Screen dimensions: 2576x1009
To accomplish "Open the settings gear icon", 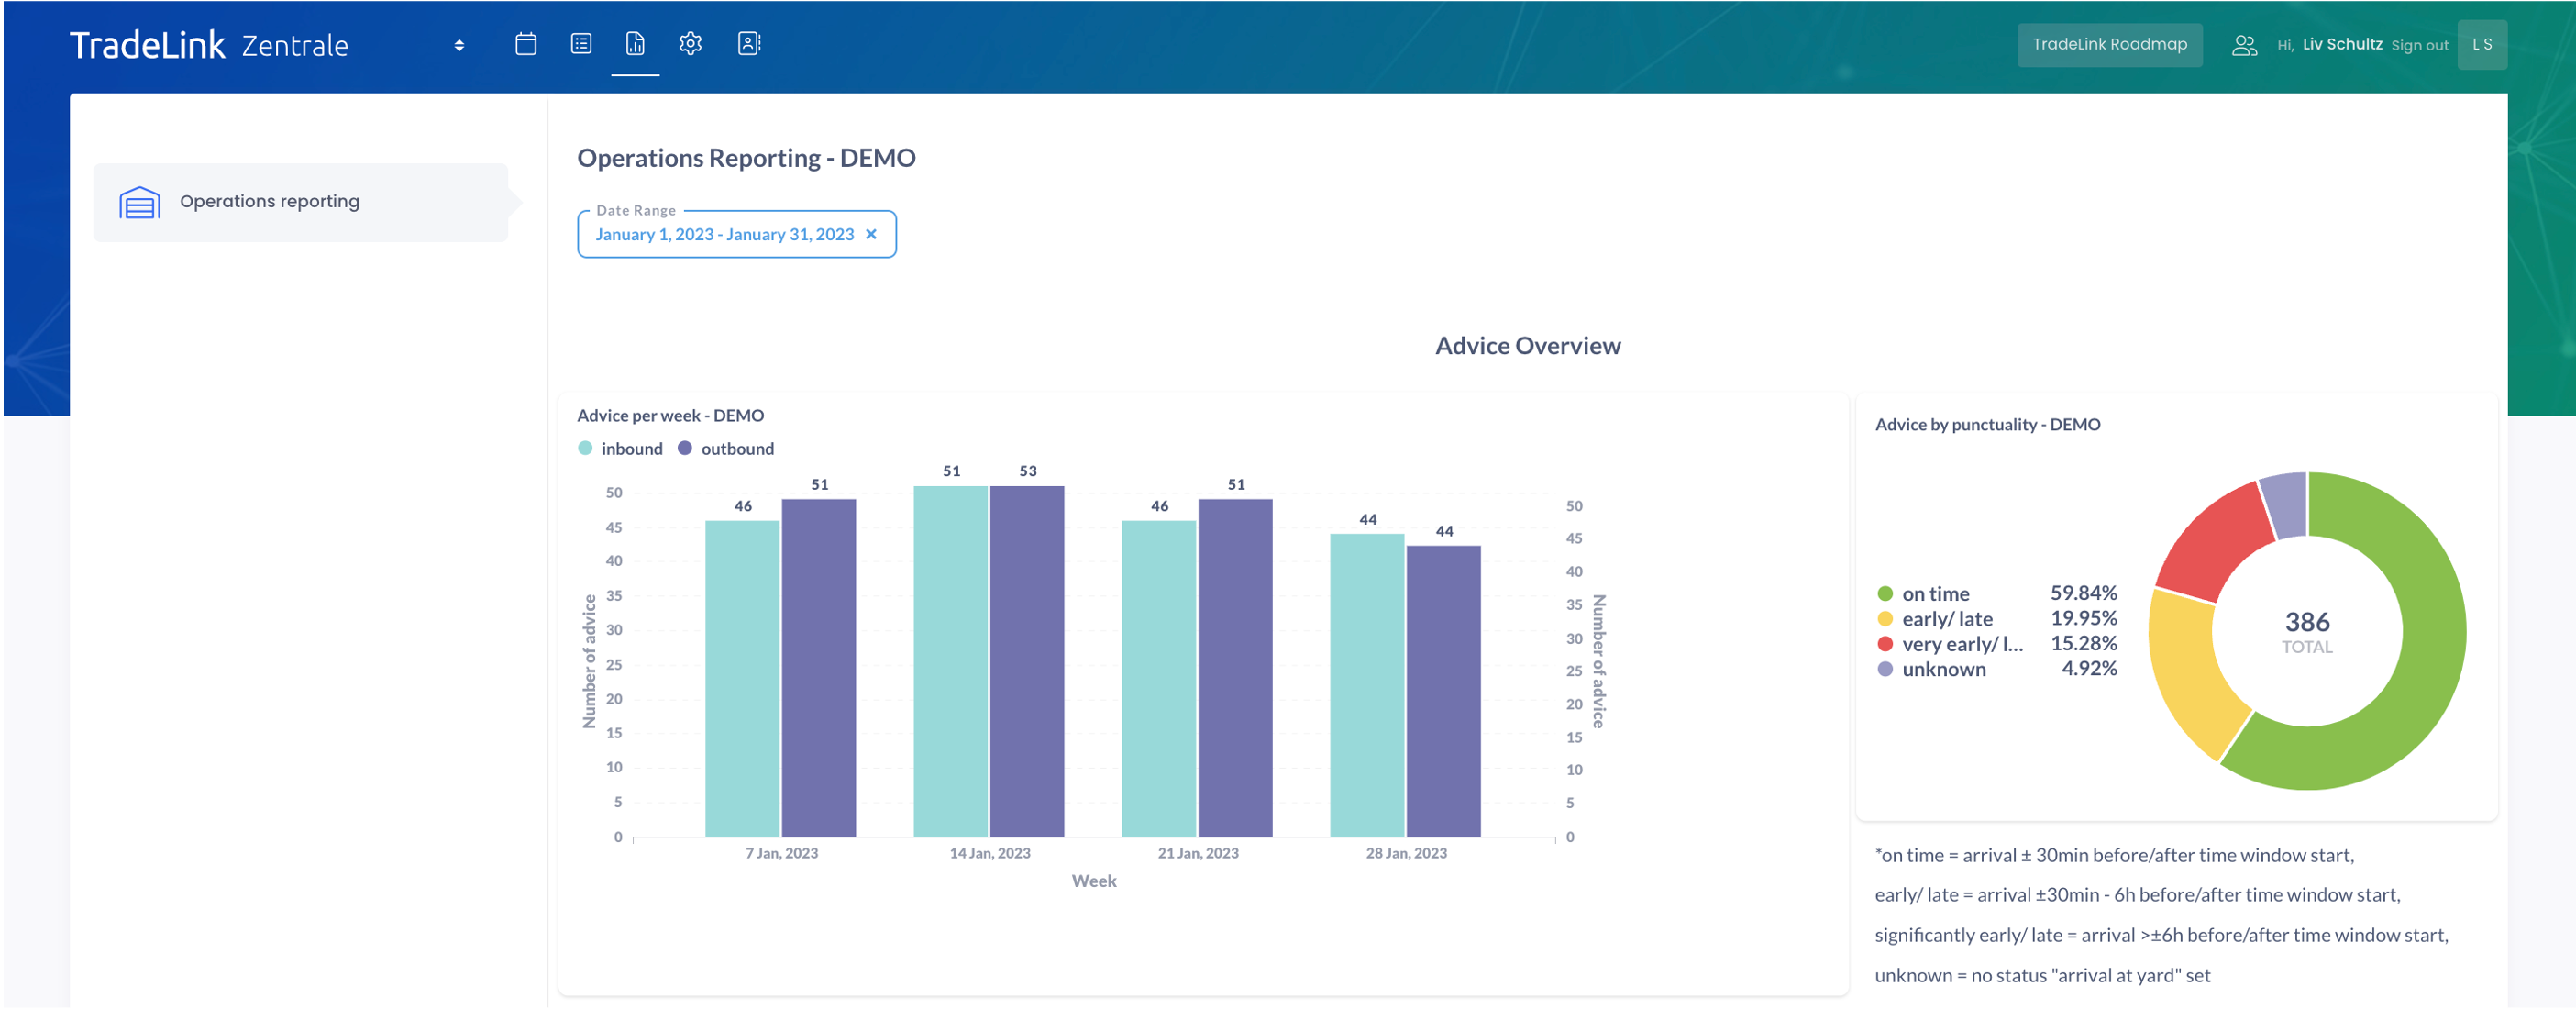I will point(690,44).
